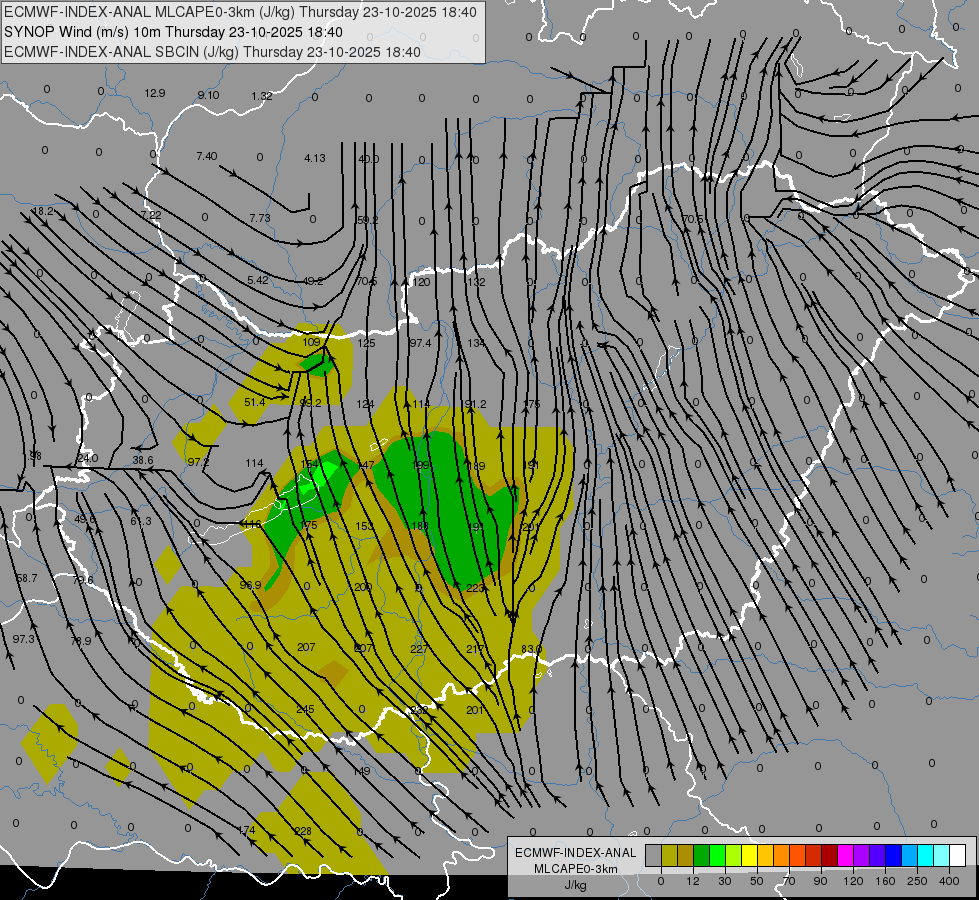Click the map value 96.9

250,585
